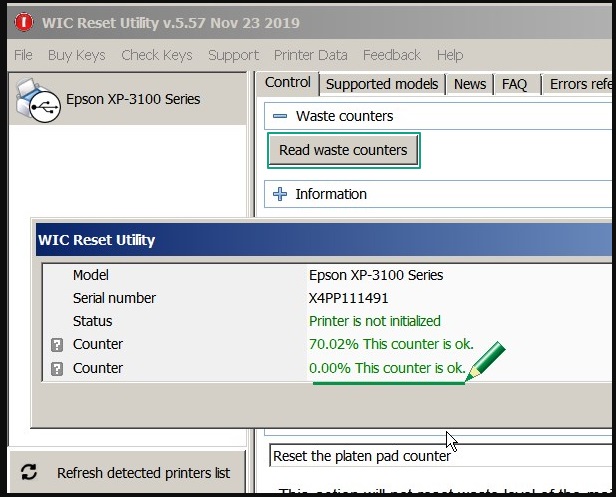Click the Reset the platen pad counter field

(x=441, y=456)
